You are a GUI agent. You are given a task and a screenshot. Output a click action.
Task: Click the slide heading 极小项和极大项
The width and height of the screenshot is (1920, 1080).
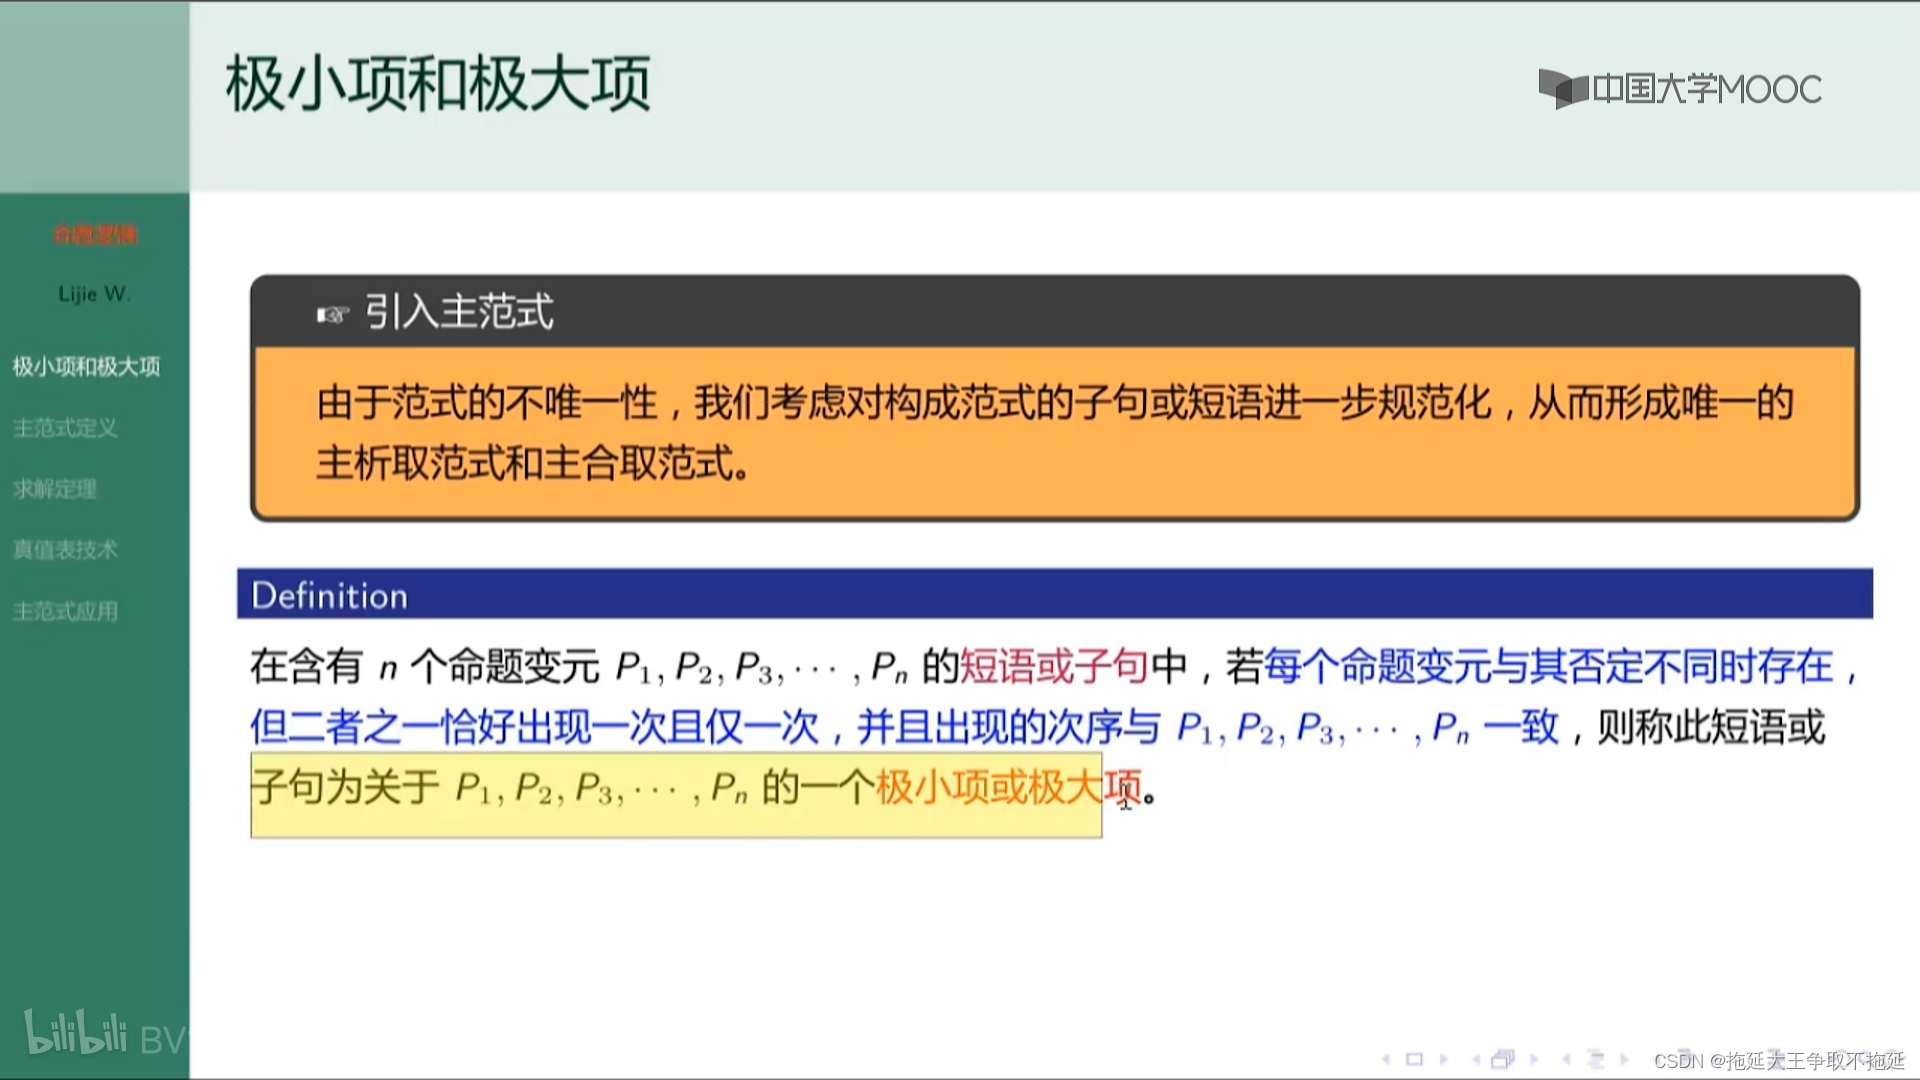click(x=438, y=84)
